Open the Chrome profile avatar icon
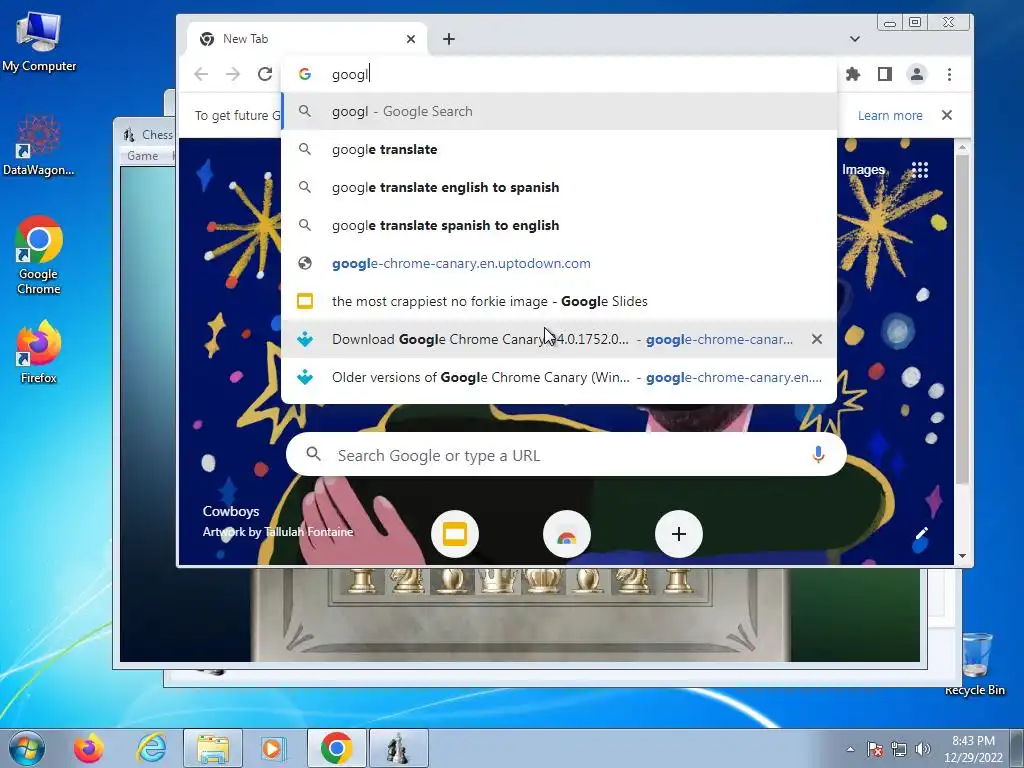 pos(917,74)
